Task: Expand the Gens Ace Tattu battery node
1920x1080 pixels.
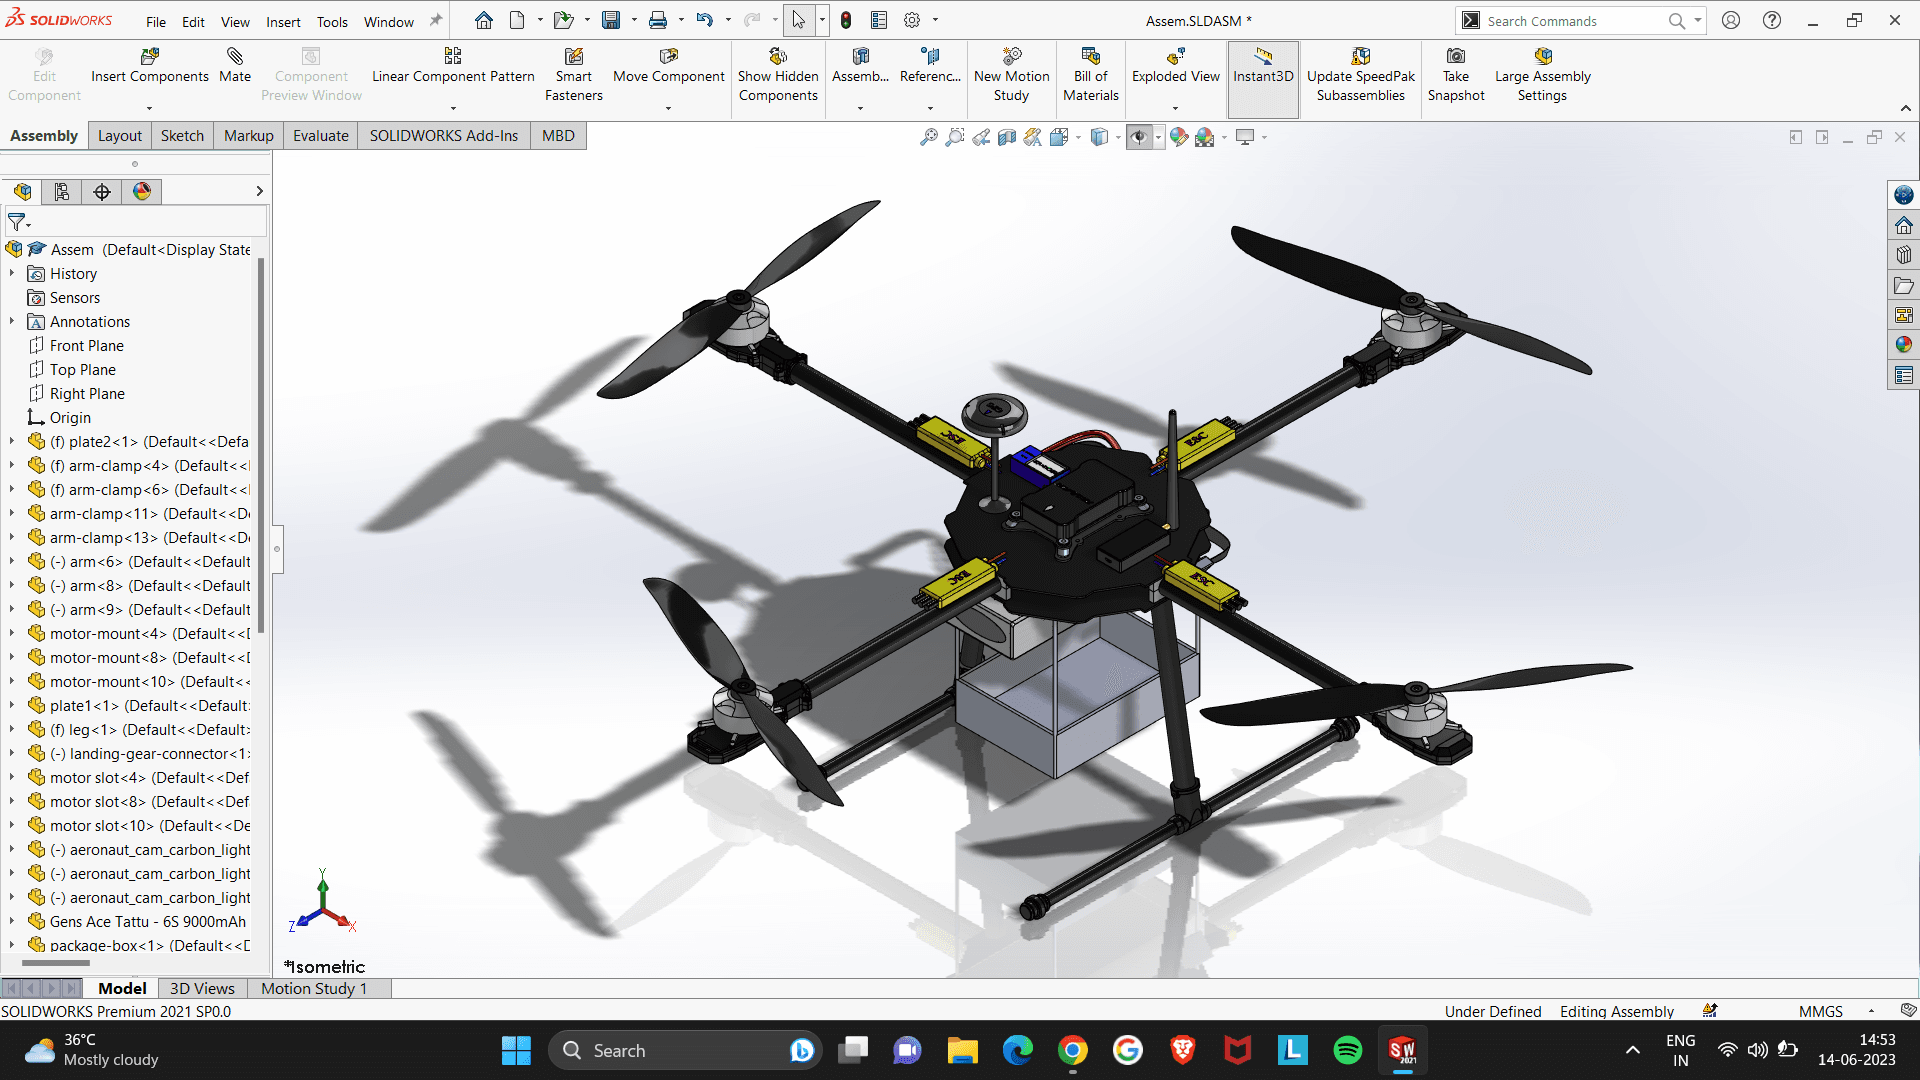Action: (12, 921)
